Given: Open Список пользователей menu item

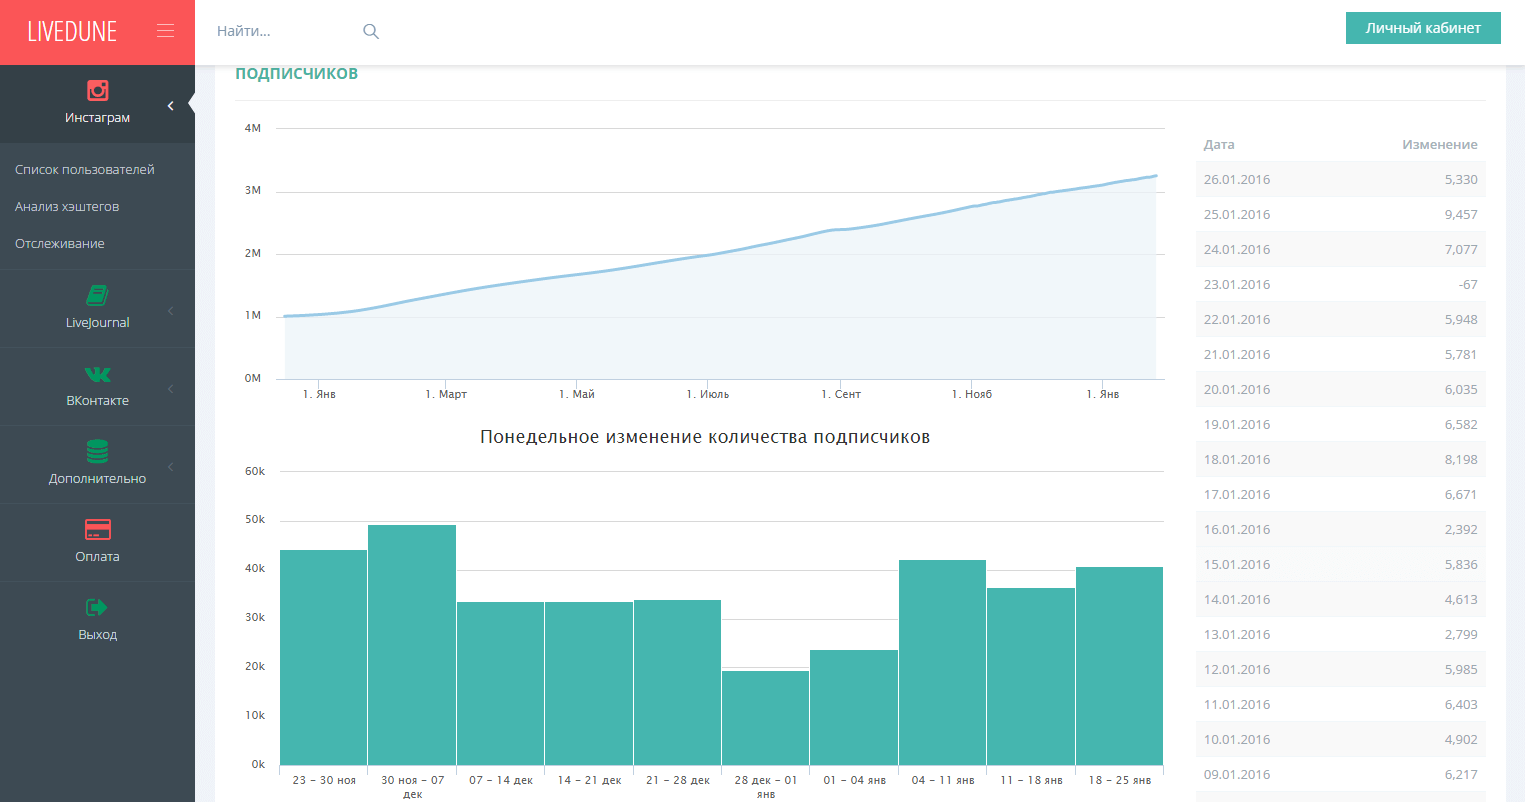Looking at the screenshot, I should tap(85, 170).
